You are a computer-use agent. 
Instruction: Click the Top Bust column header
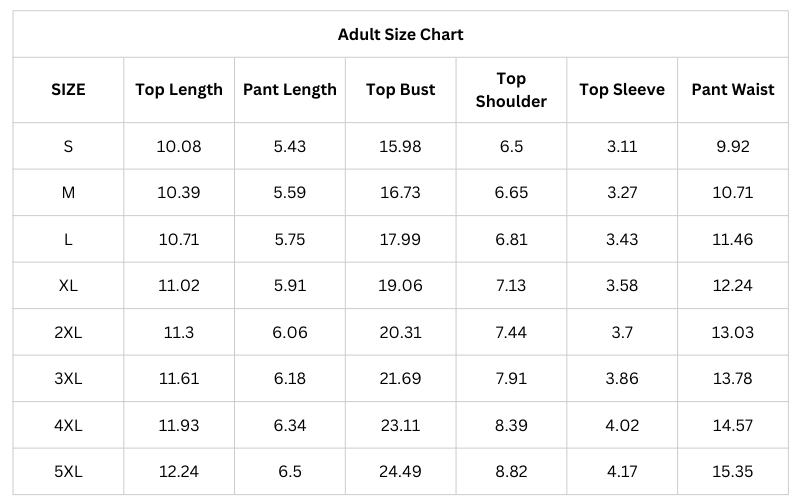coord(400,89)
